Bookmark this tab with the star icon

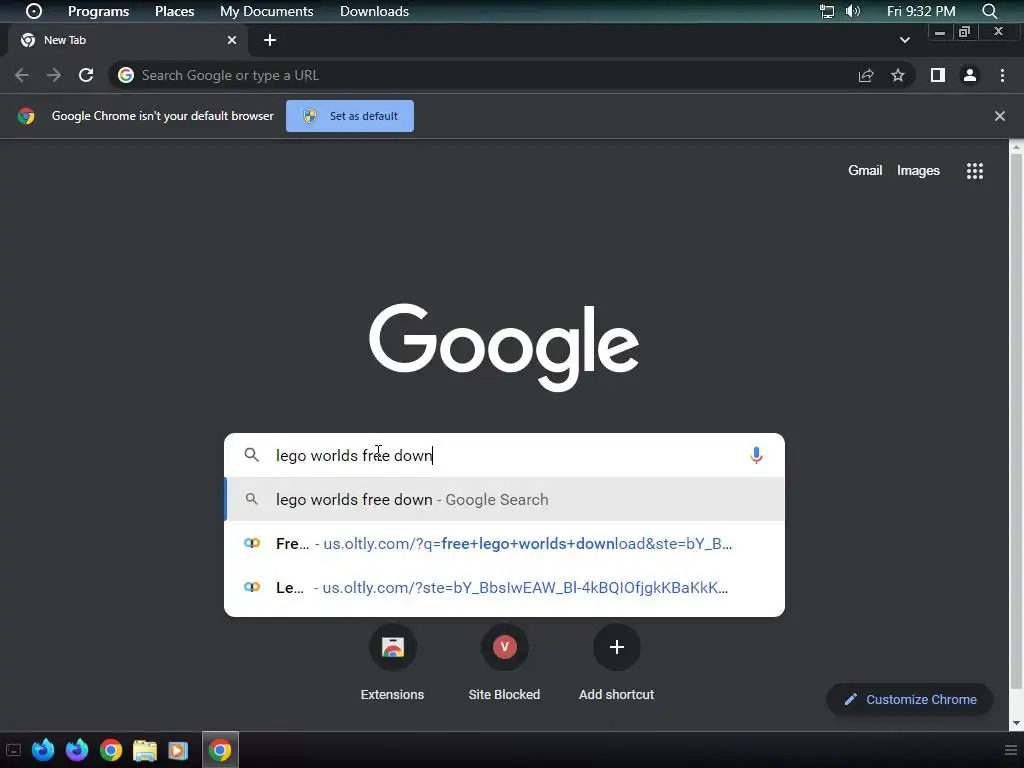click(x=898, y=75)
